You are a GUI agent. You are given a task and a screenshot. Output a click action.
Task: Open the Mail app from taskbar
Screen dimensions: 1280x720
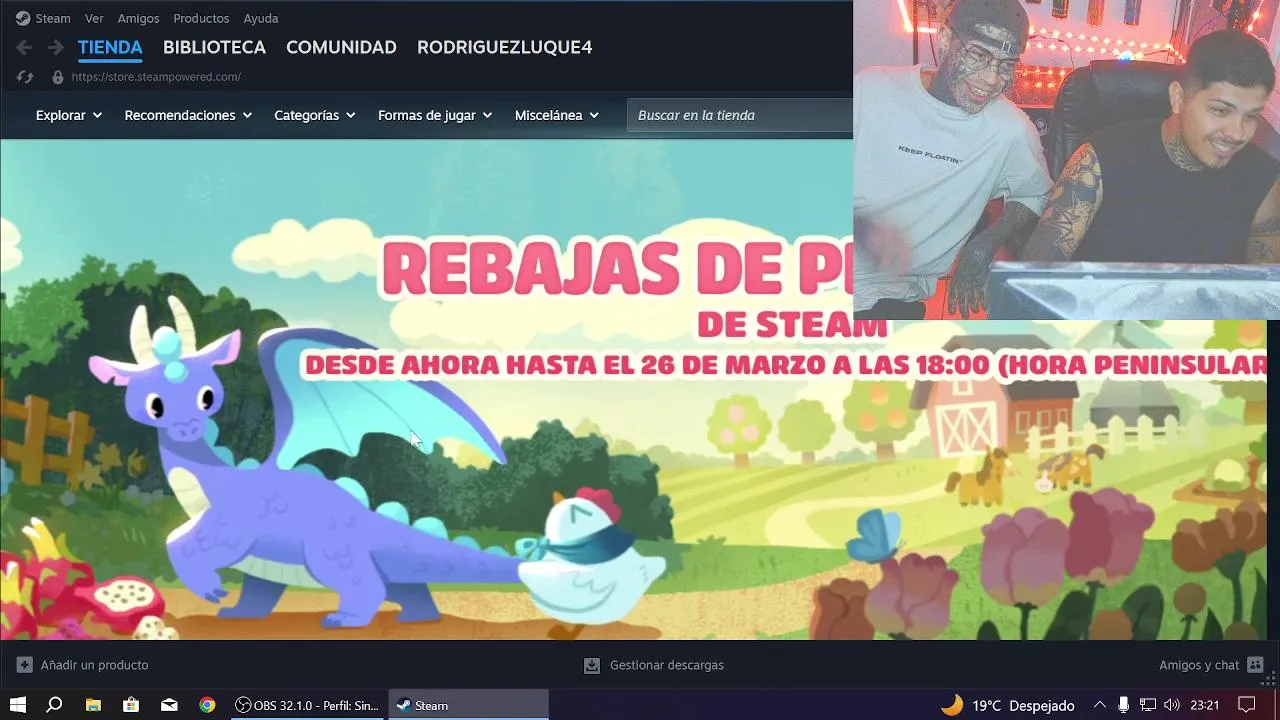tap(169, 705)
